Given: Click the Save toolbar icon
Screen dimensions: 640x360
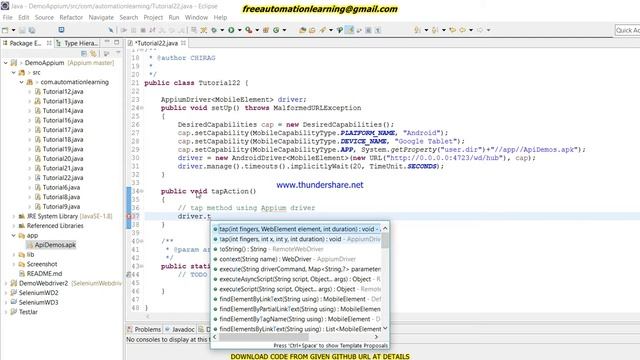Looking at the screenshot, I should [x=22, y=30].
